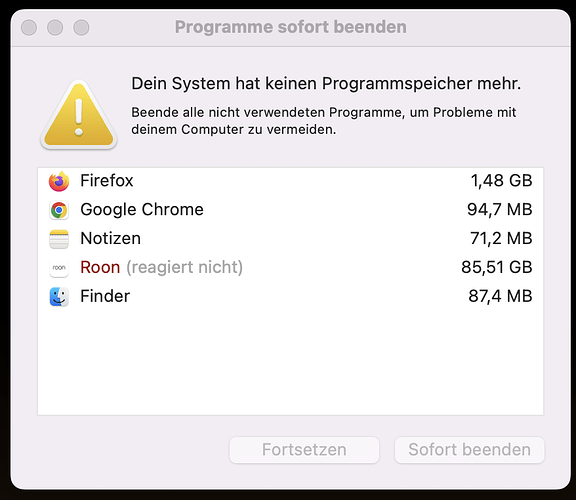This screenshot has height=500, width=576.
Task: Click the Fortsetzen button
Action: click(x=304, y=450)
